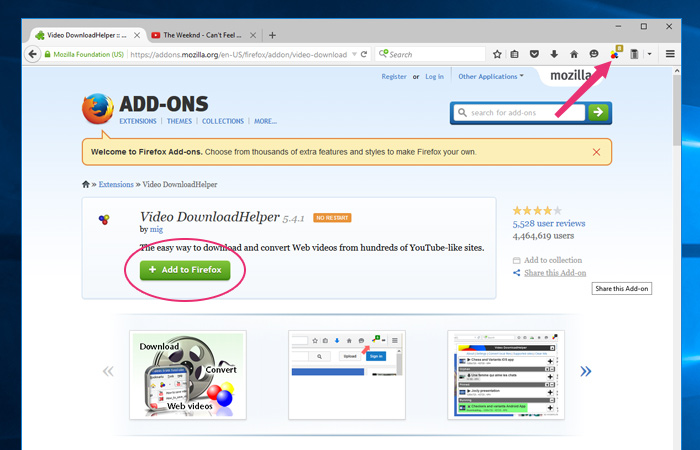The image size is (700, 450).
Task: Bookmark this page with the star icon
Action: tap(497, 54)
